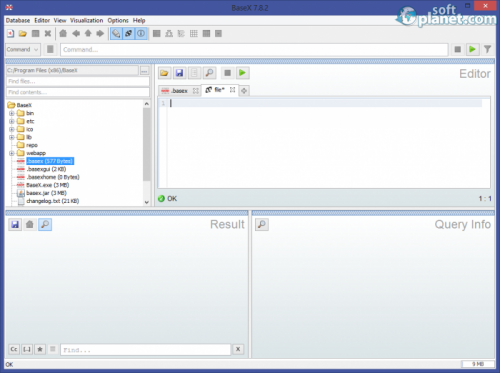500x373 pixels.
Task: Open command history button beside Command dropdown
Action: click(x=50, y=49)
